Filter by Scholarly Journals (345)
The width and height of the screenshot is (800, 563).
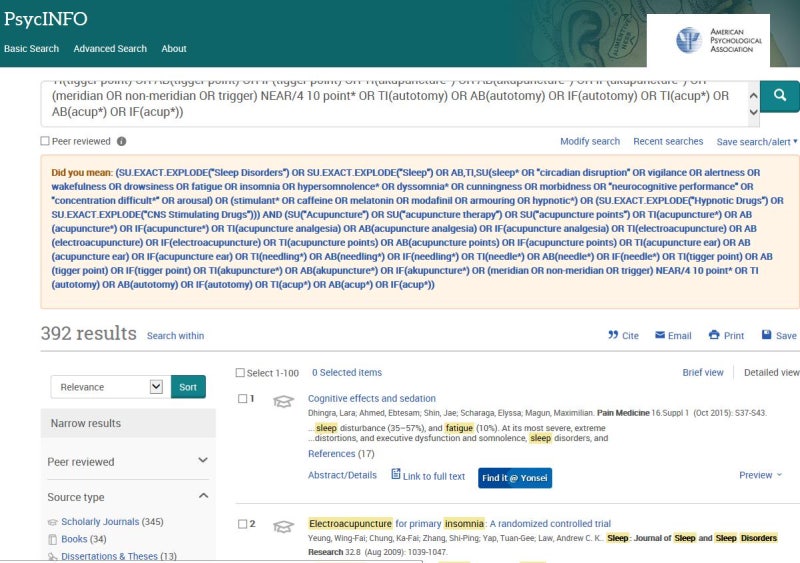[112, 522]
